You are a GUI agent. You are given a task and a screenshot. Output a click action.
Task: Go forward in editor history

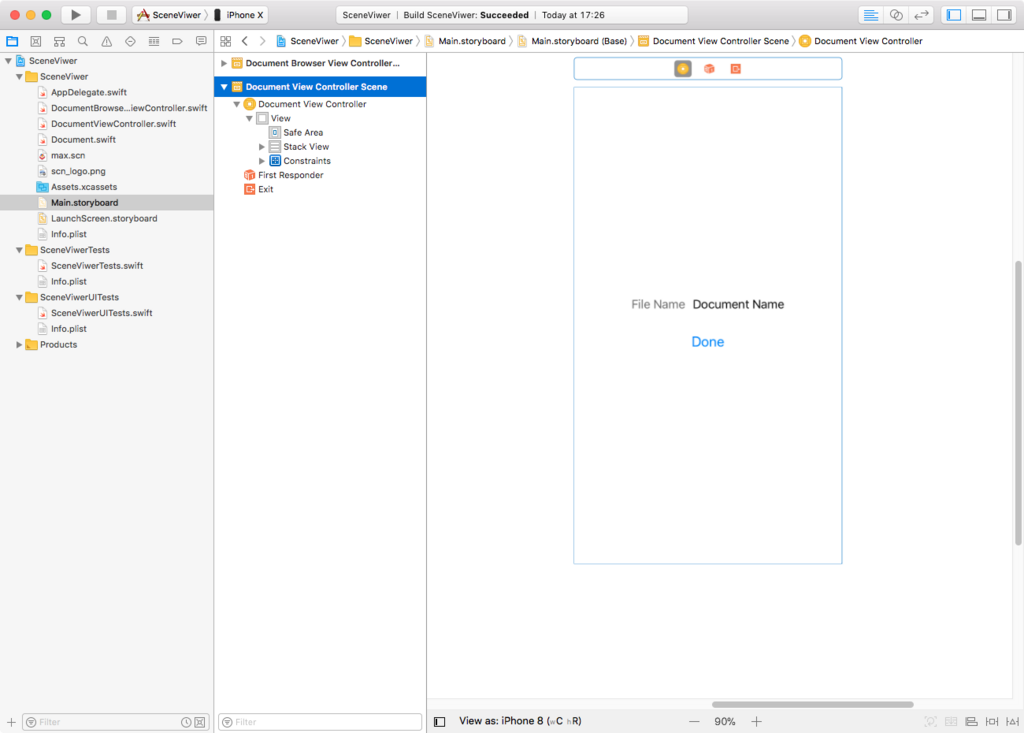(263, 41)
